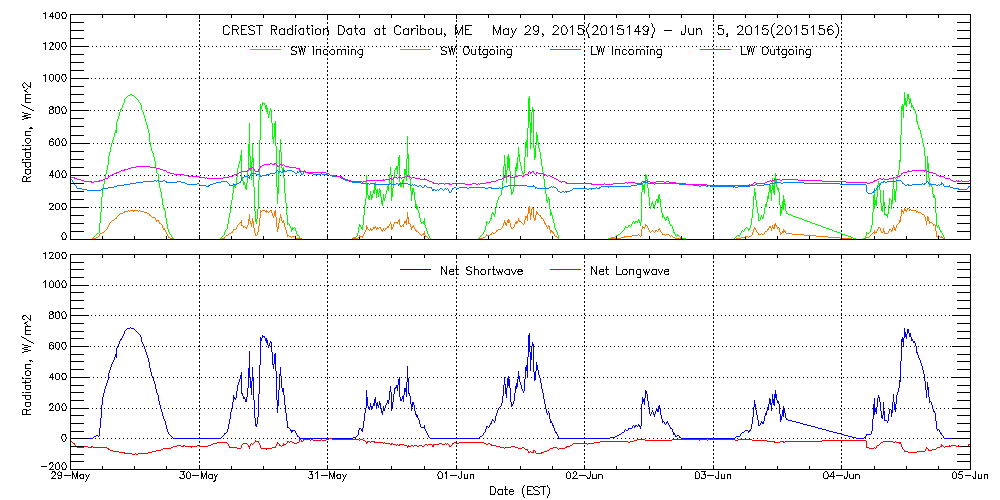Select the Net Shortwave legend label

(x=481, y=270)
